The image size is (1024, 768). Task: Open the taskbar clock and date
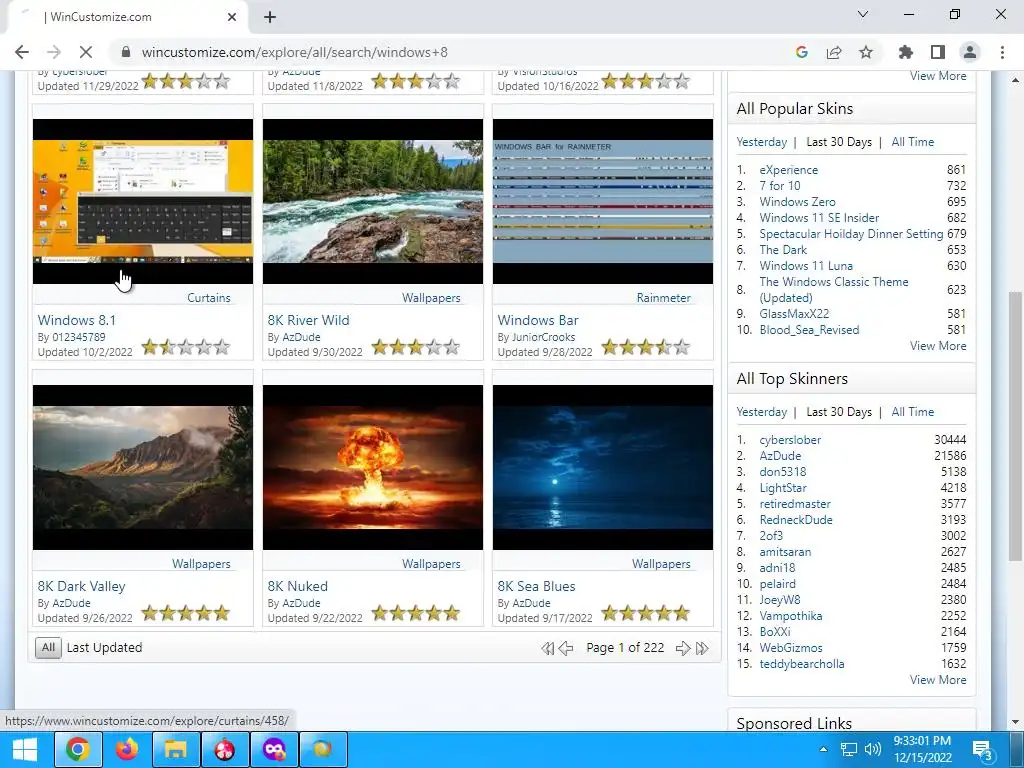(922, 749)
